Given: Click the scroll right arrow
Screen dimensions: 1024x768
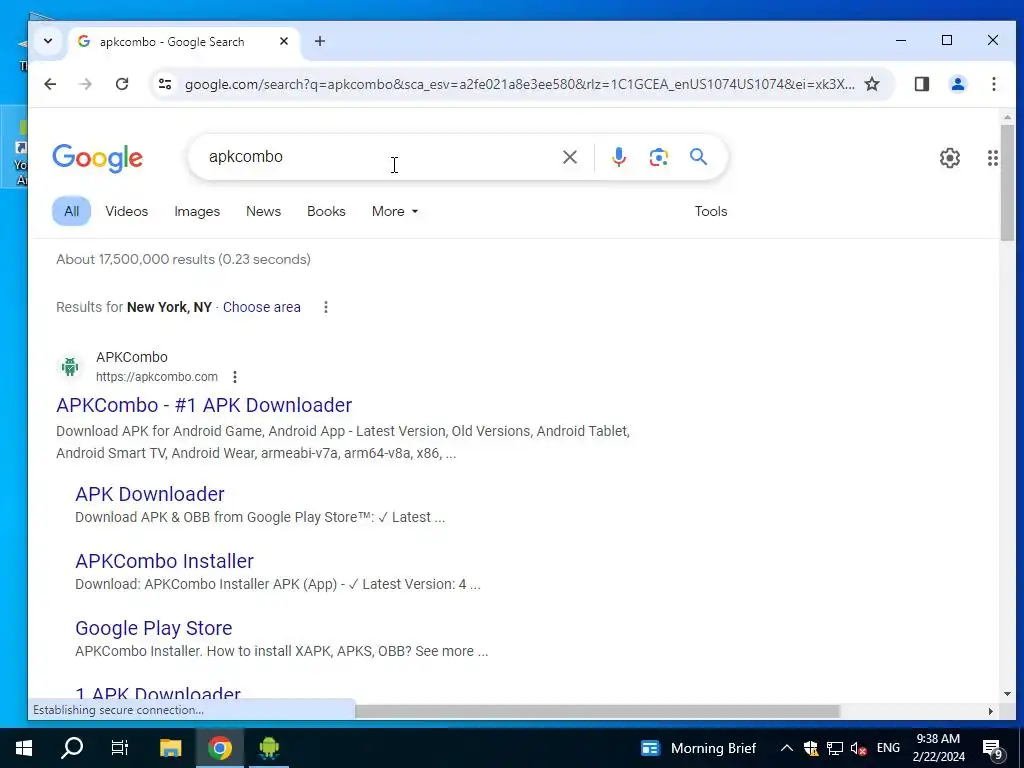Looking at the screenshot, I should point(991,711).
